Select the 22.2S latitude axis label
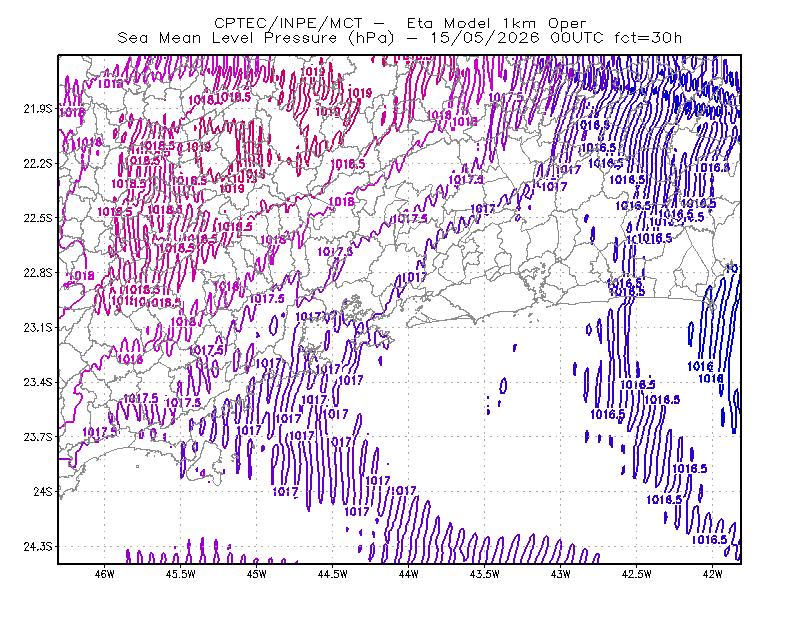Viewport: 800px width, 618px height. [38, 163]
